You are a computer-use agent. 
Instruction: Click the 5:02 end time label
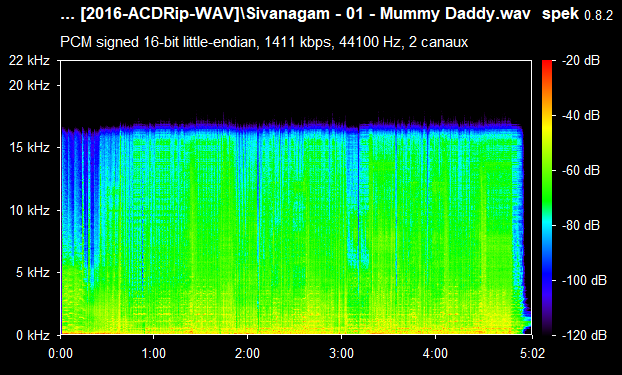(x=532, y=353)
